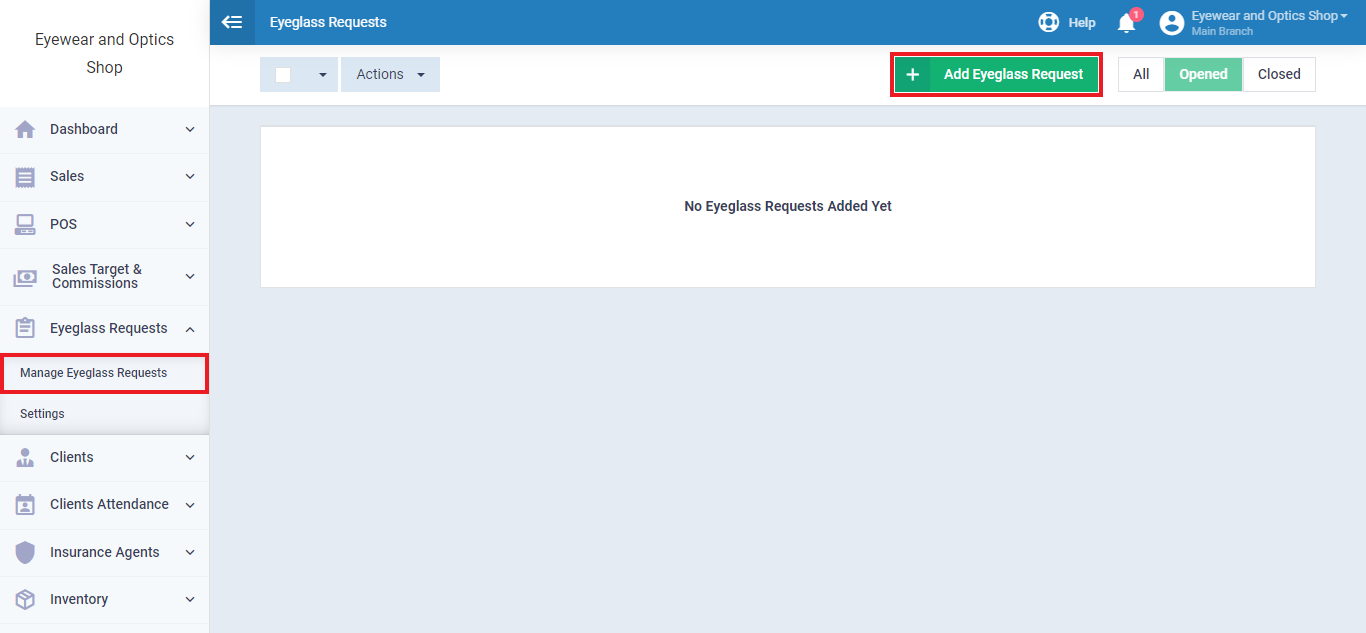
Task: Expand the POS menu chevron
Action: (190, 224)
